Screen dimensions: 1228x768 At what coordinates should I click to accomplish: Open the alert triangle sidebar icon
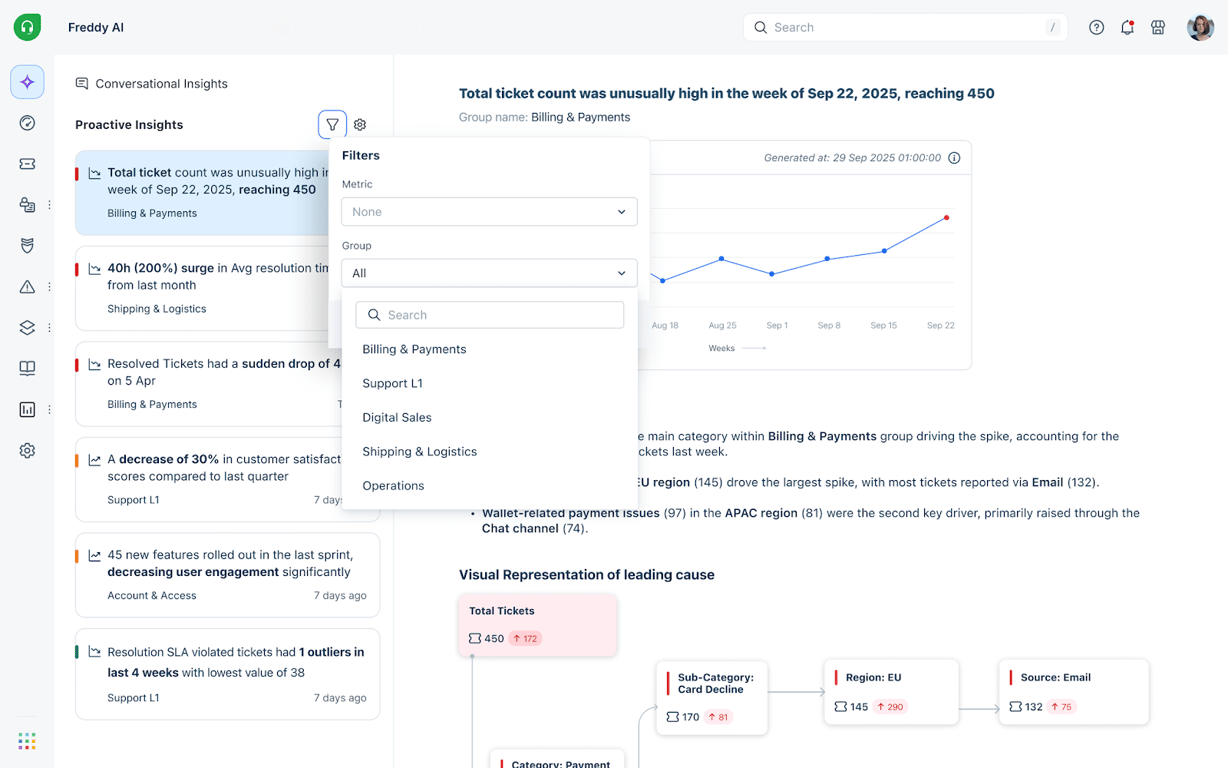[27, 287]
